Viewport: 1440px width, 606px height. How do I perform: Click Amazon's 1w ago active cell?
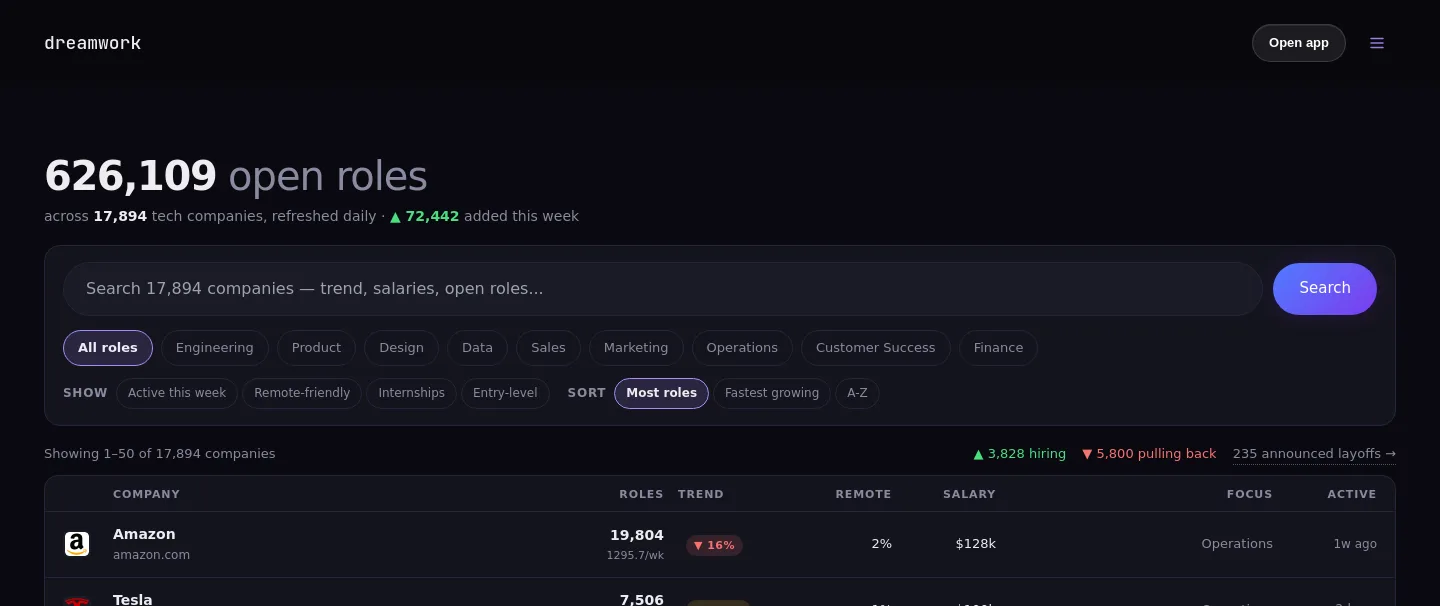pos(1355,544)
